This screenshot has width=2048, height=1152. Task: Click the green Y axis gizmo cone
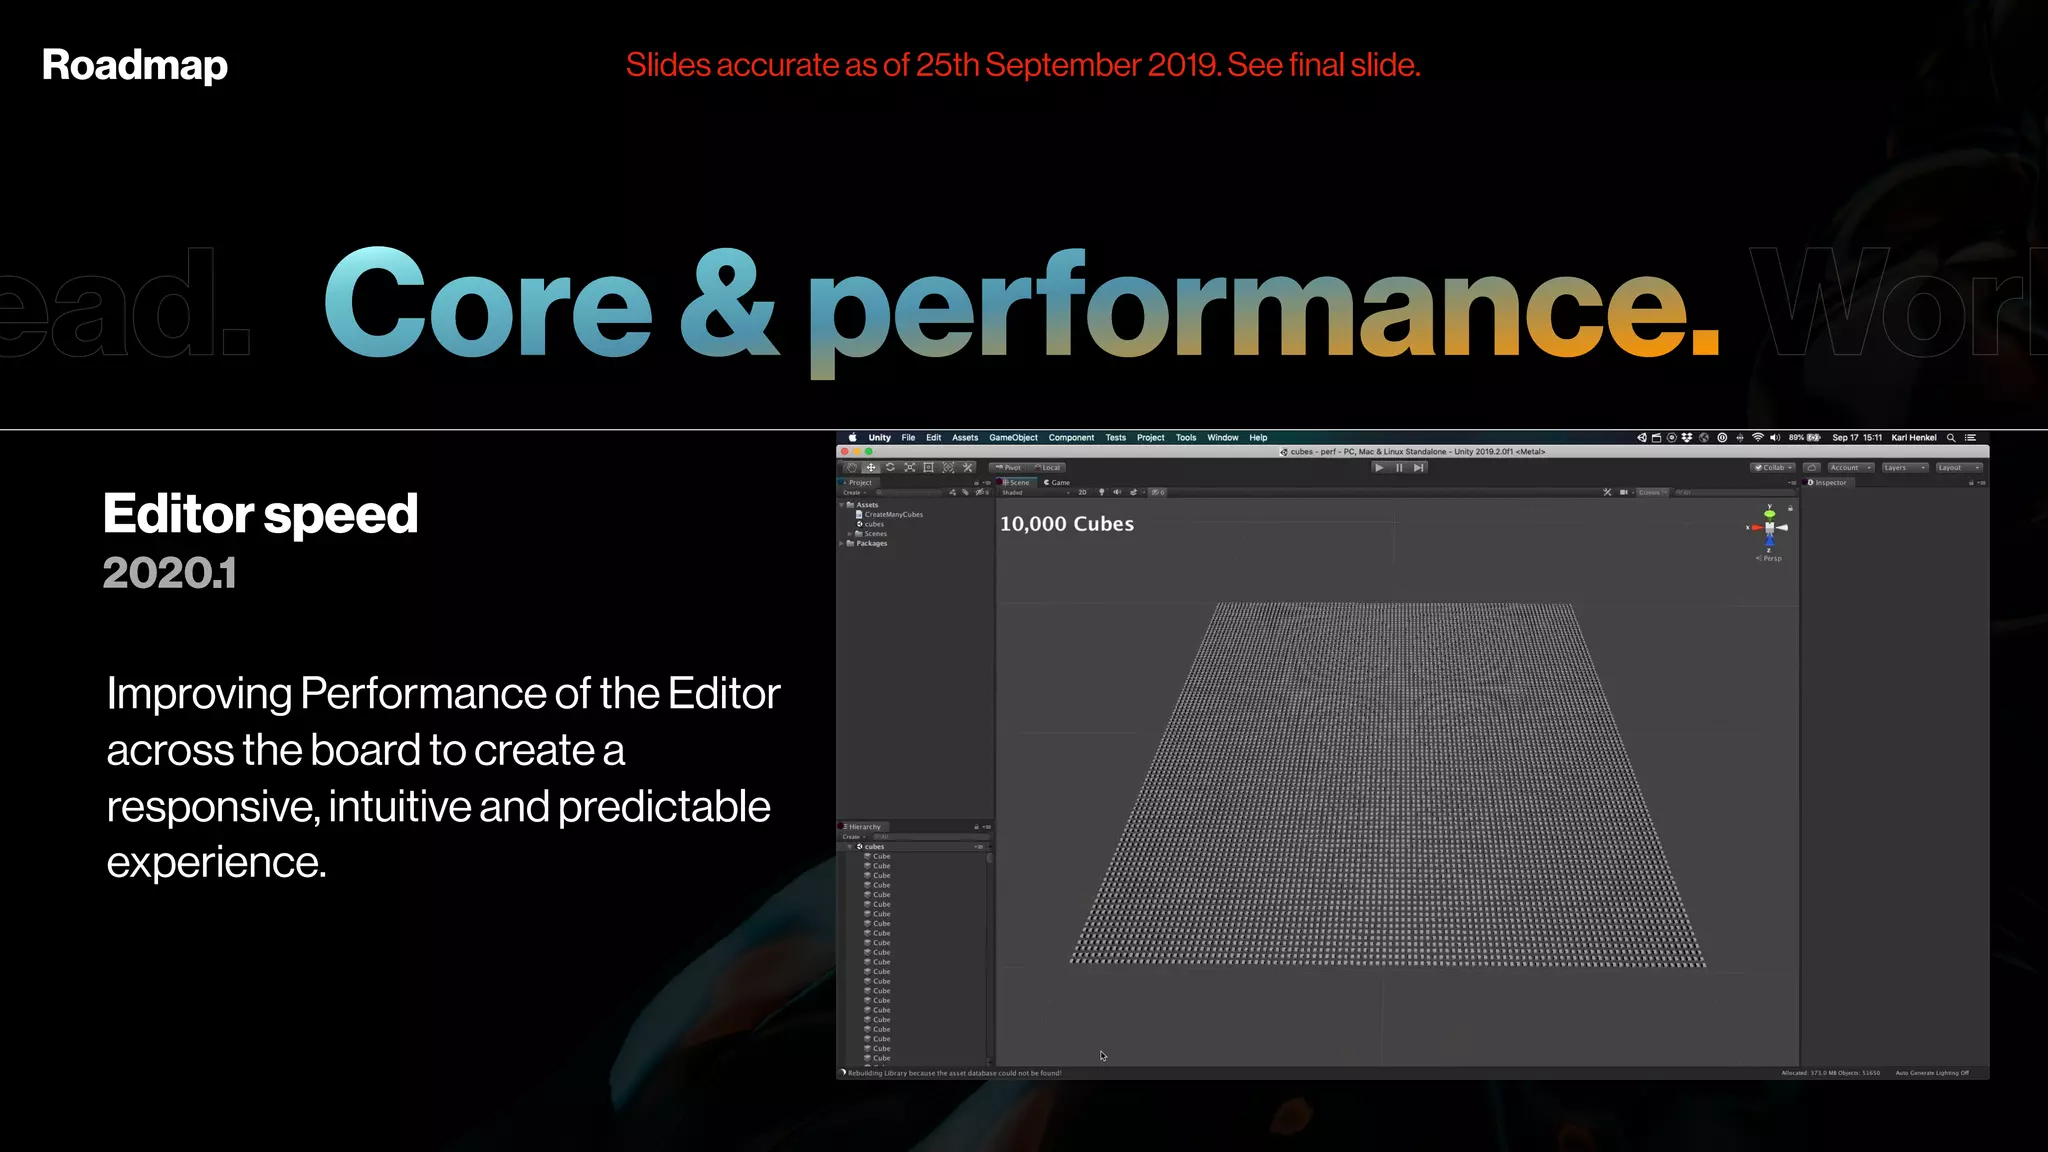tap(1769, 514)
